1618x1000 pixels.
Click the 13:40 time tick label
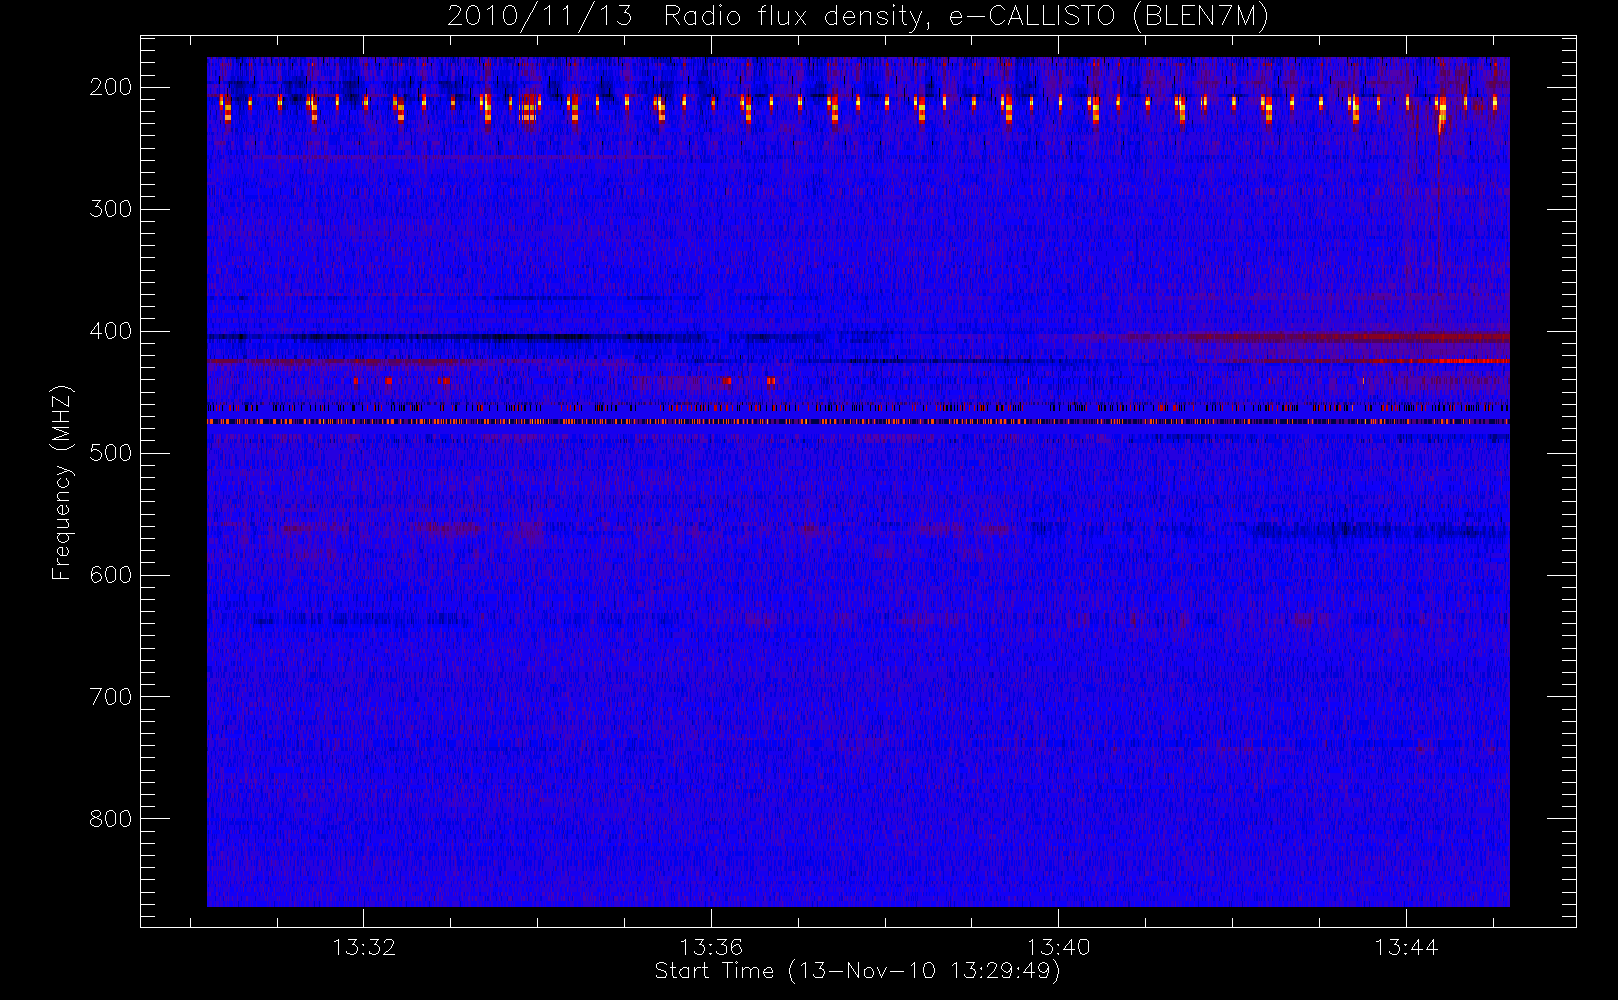pos(1058,947)
